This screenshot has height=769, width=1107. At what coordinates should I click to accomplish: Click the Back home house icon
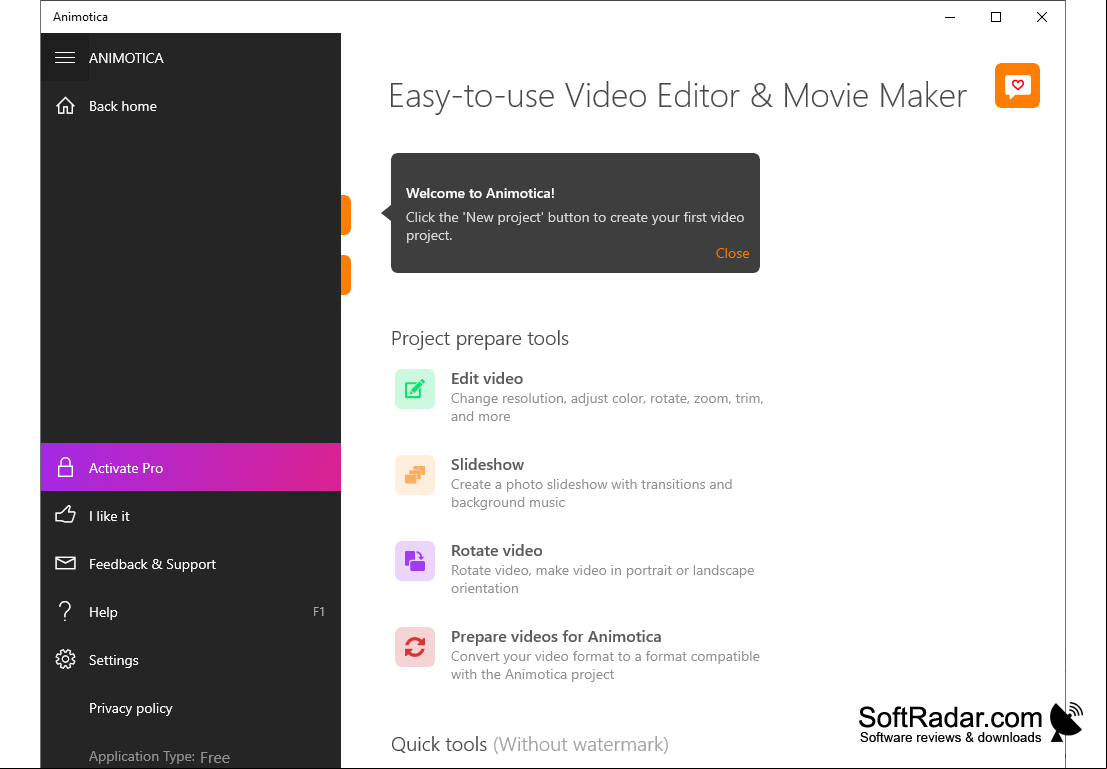pos(65,106)
